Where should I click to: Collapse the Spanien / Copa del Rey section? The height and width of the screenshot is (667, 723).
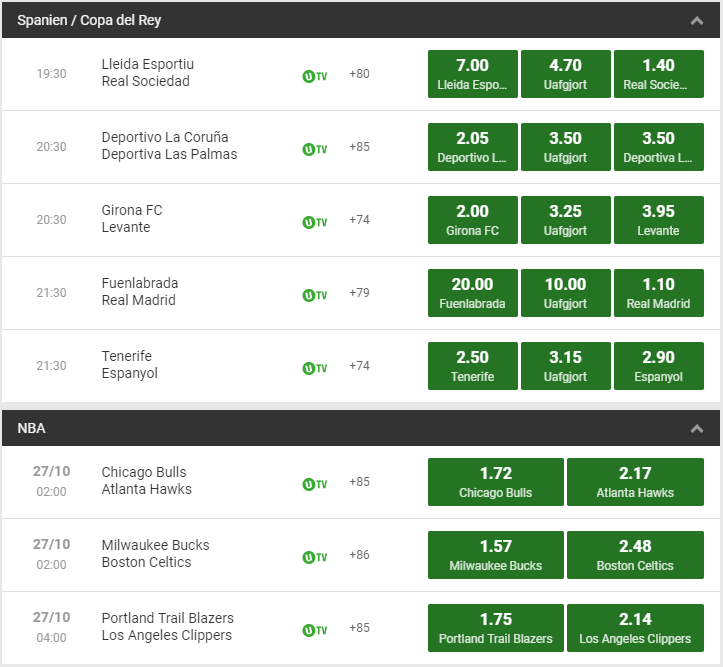pos(697,20)
